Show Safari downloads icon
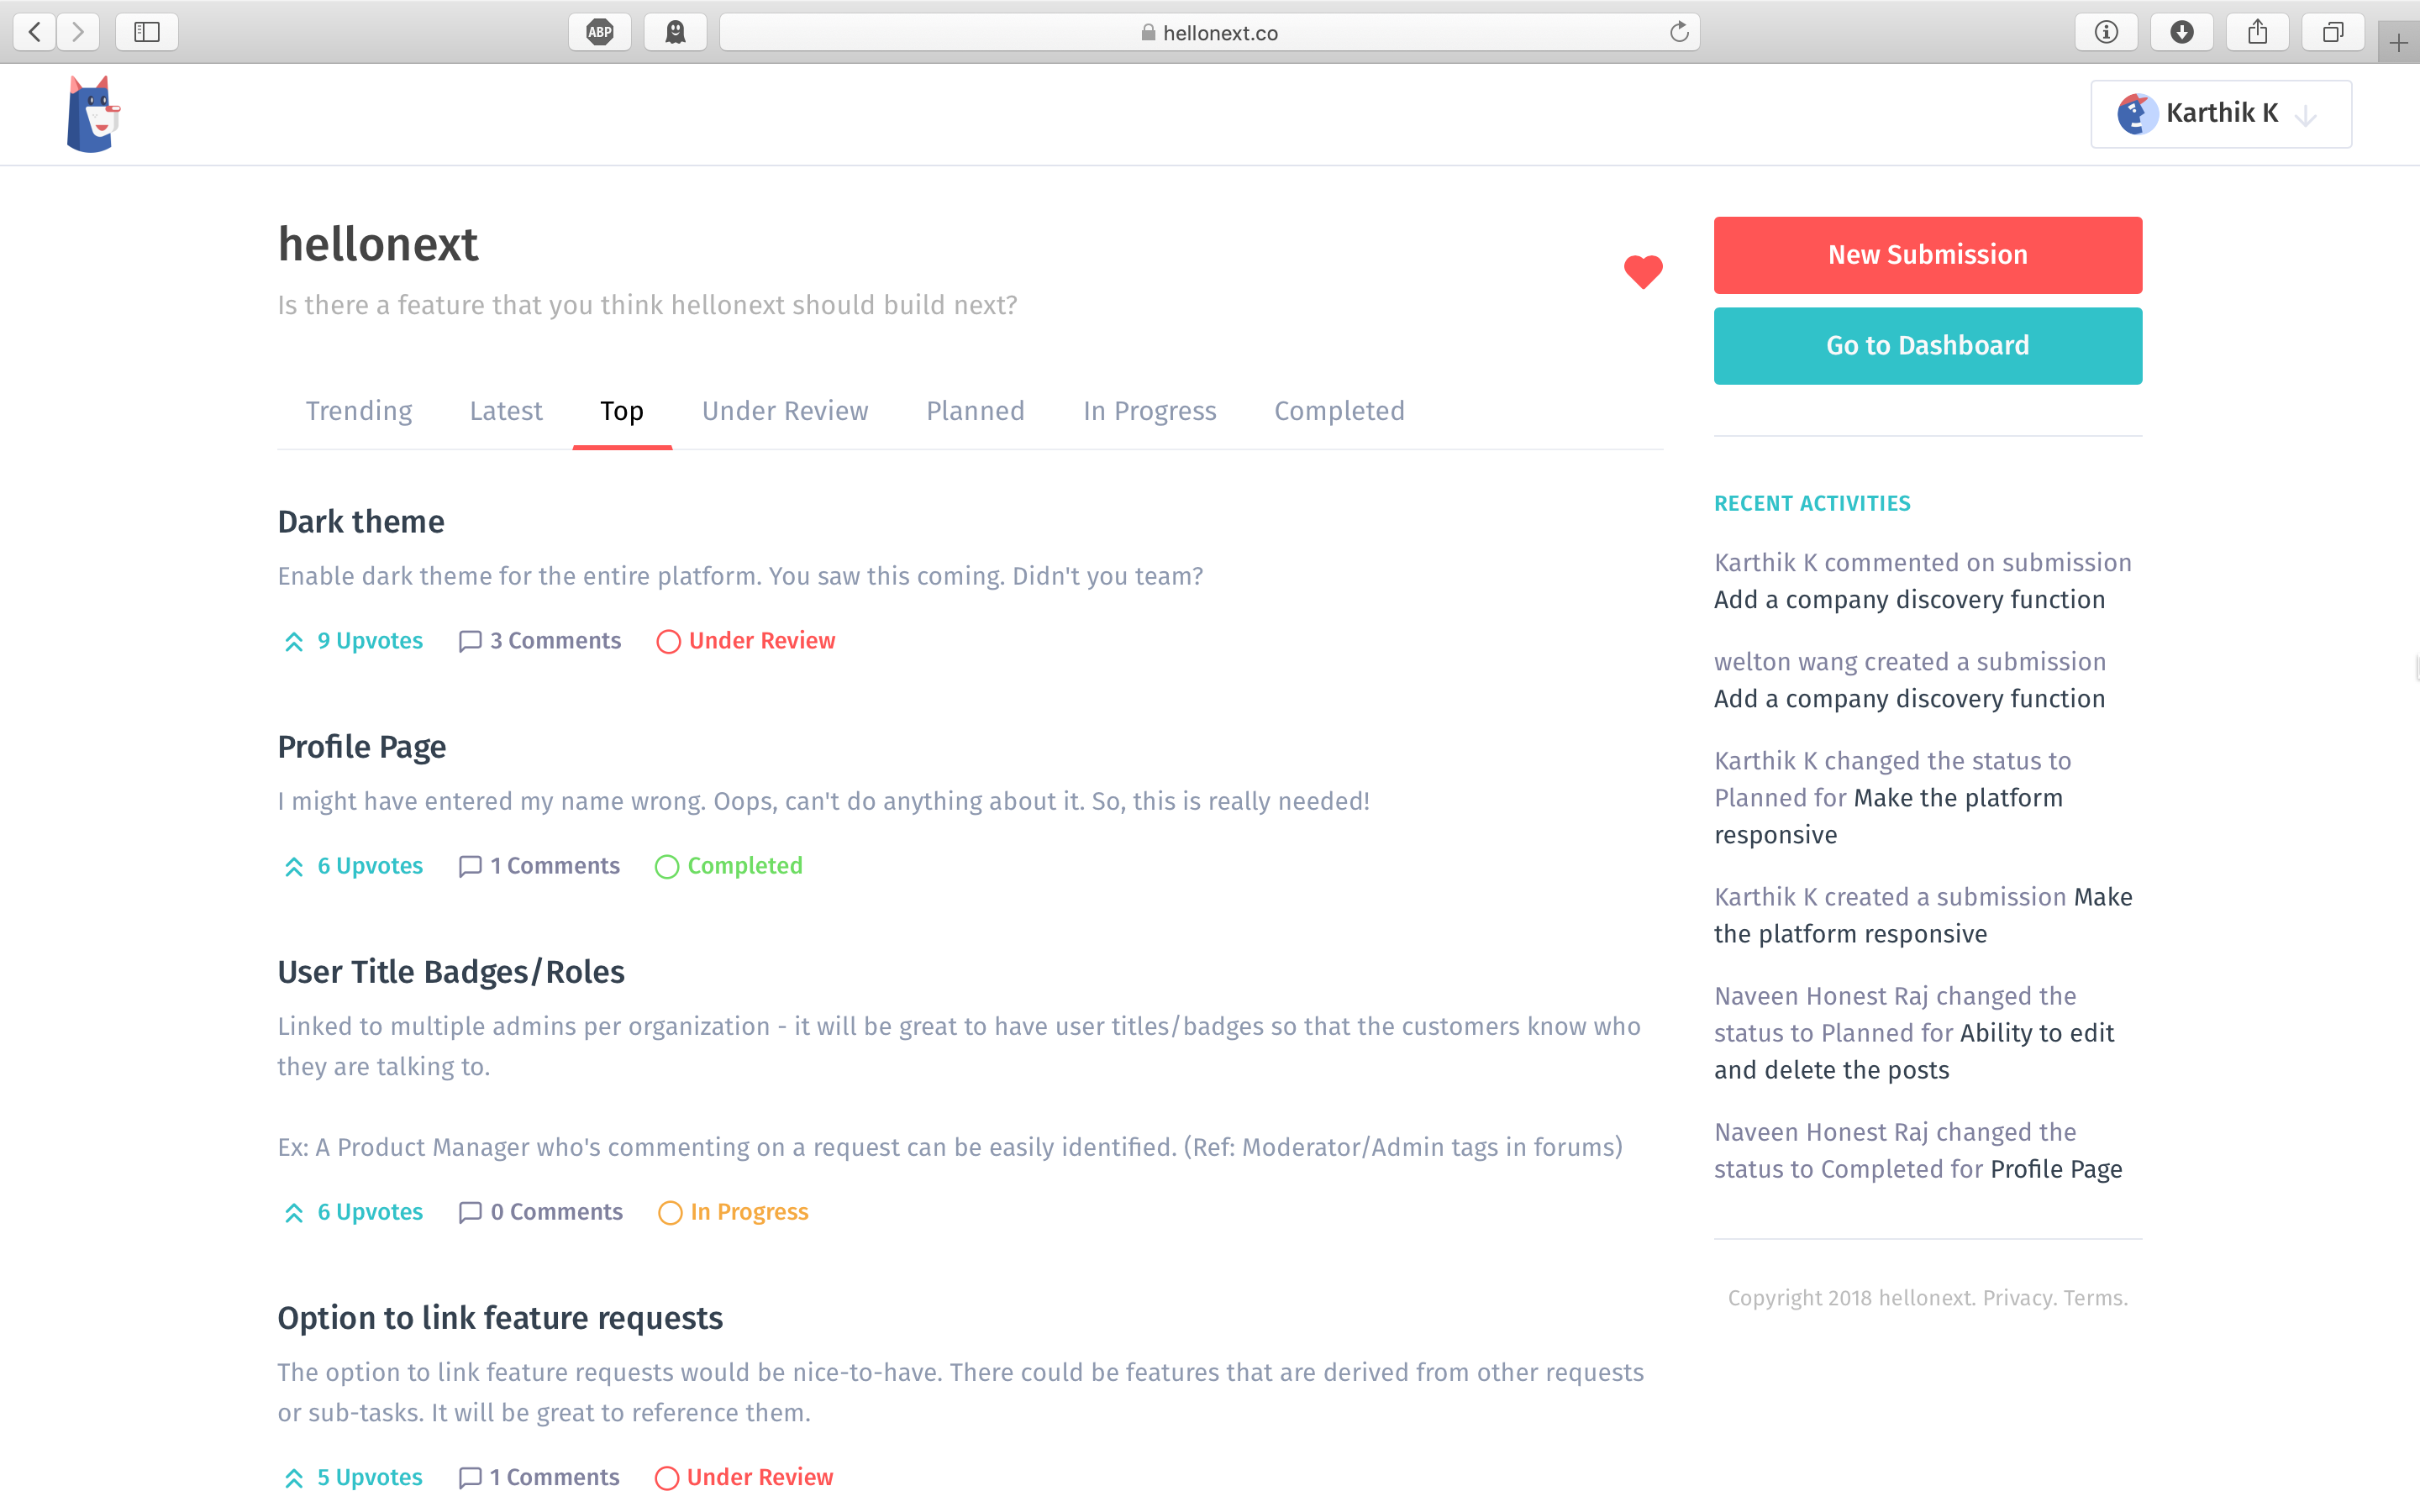This screenshot has width=2420, height=1512. point(2182,32)
